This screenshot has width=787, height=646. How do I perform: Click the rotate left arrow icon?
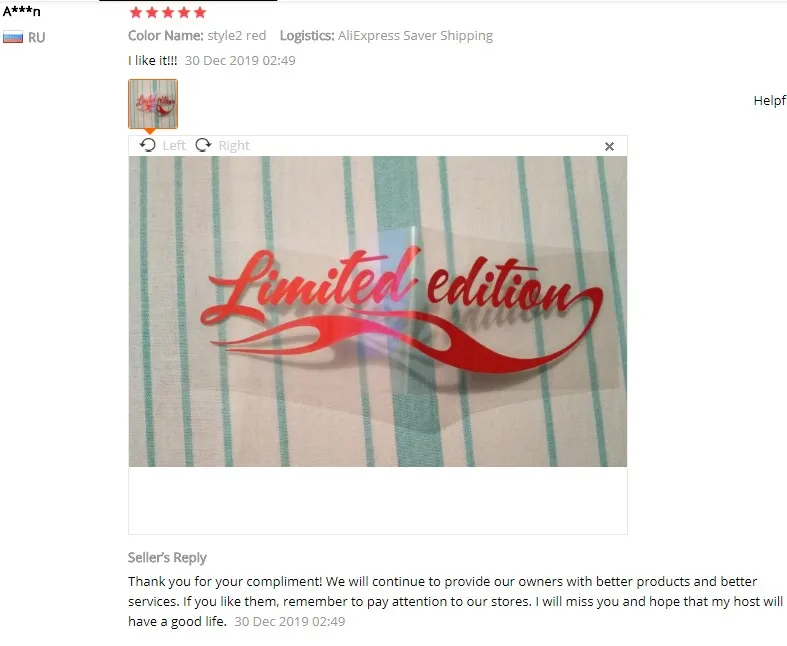(x=148, y=145)
